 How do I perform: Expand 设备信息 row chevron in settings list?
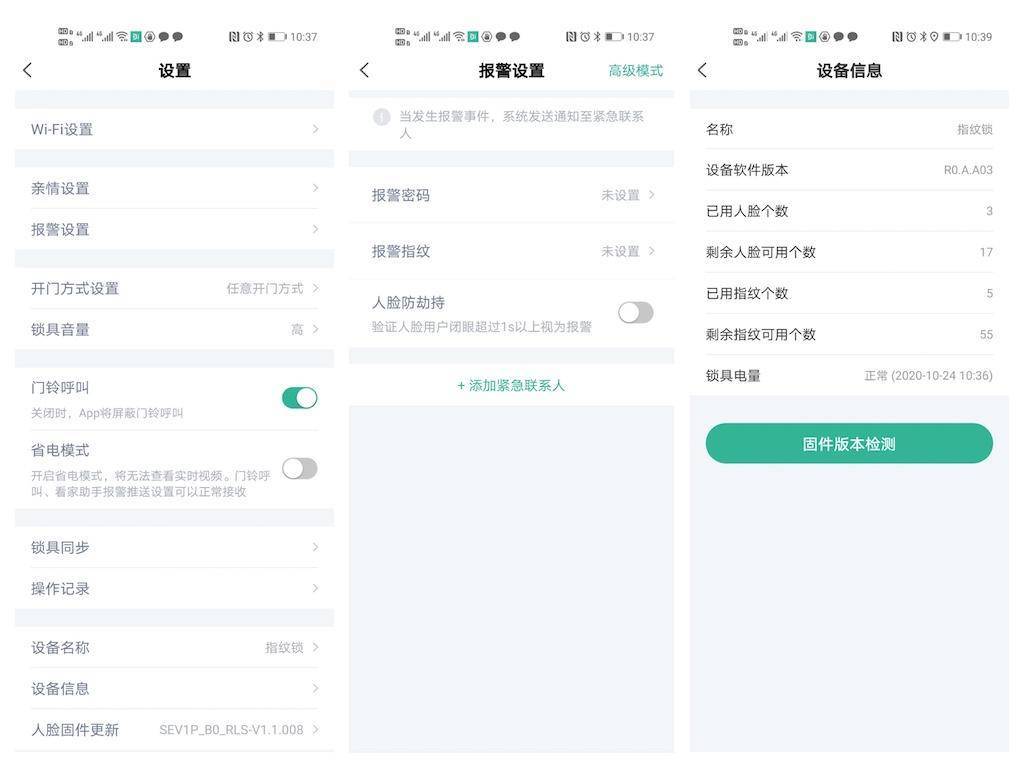click(x=315, y=688)
